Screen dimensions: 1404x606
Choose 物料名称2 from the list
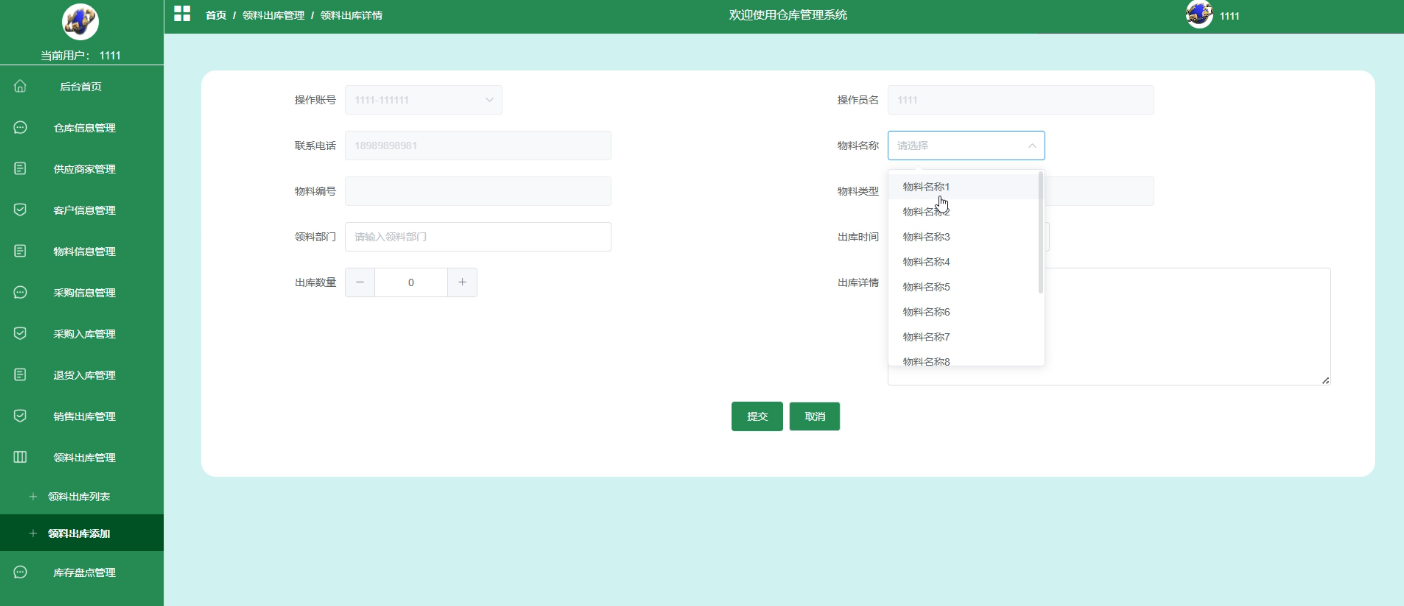tap(964, 212)
